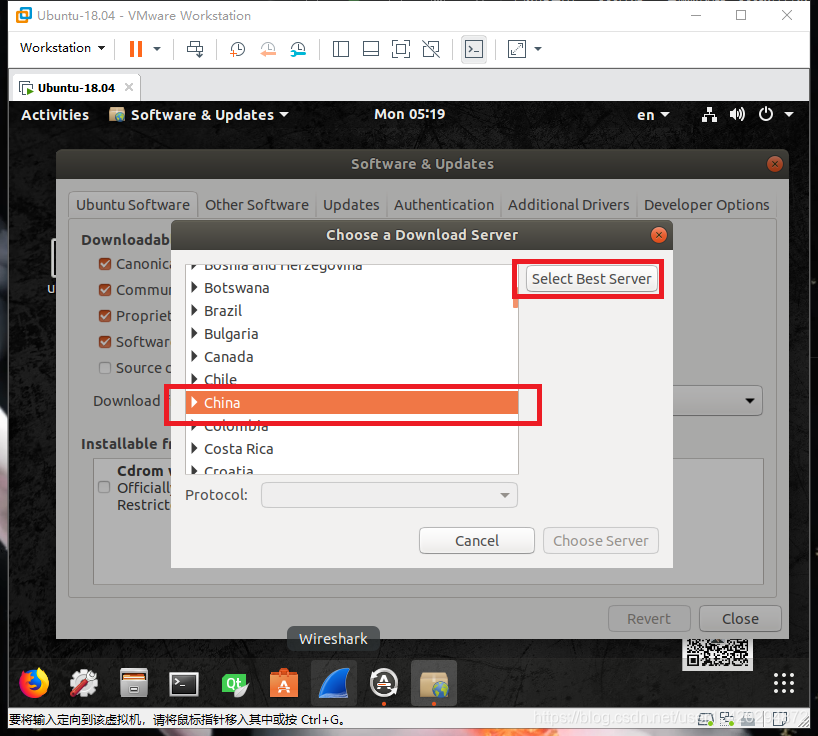
Task: Toggle the VMware library sidebar view icon
Action: click(341, 49)
